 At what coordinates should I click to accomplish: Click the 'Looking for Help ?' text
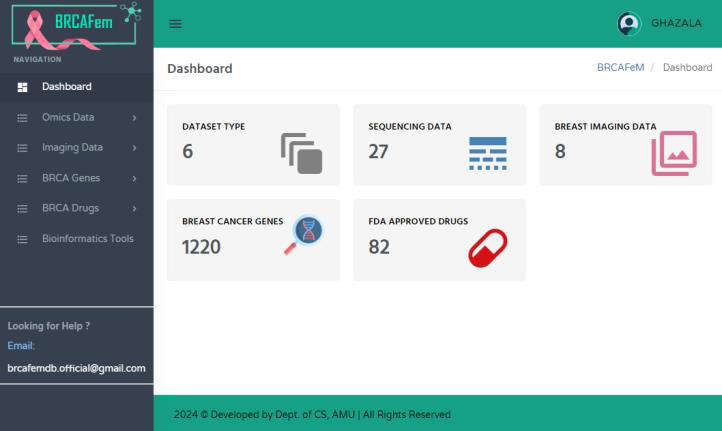pos(48,326)
